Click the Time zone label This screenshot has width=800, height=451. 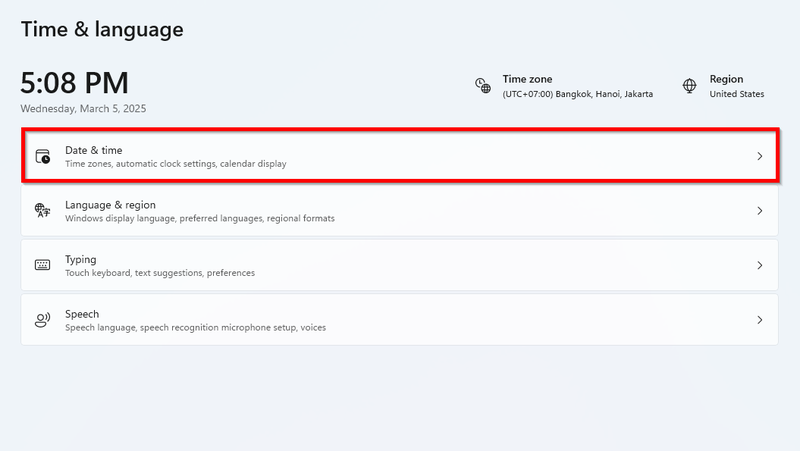[x=527, y=79]
